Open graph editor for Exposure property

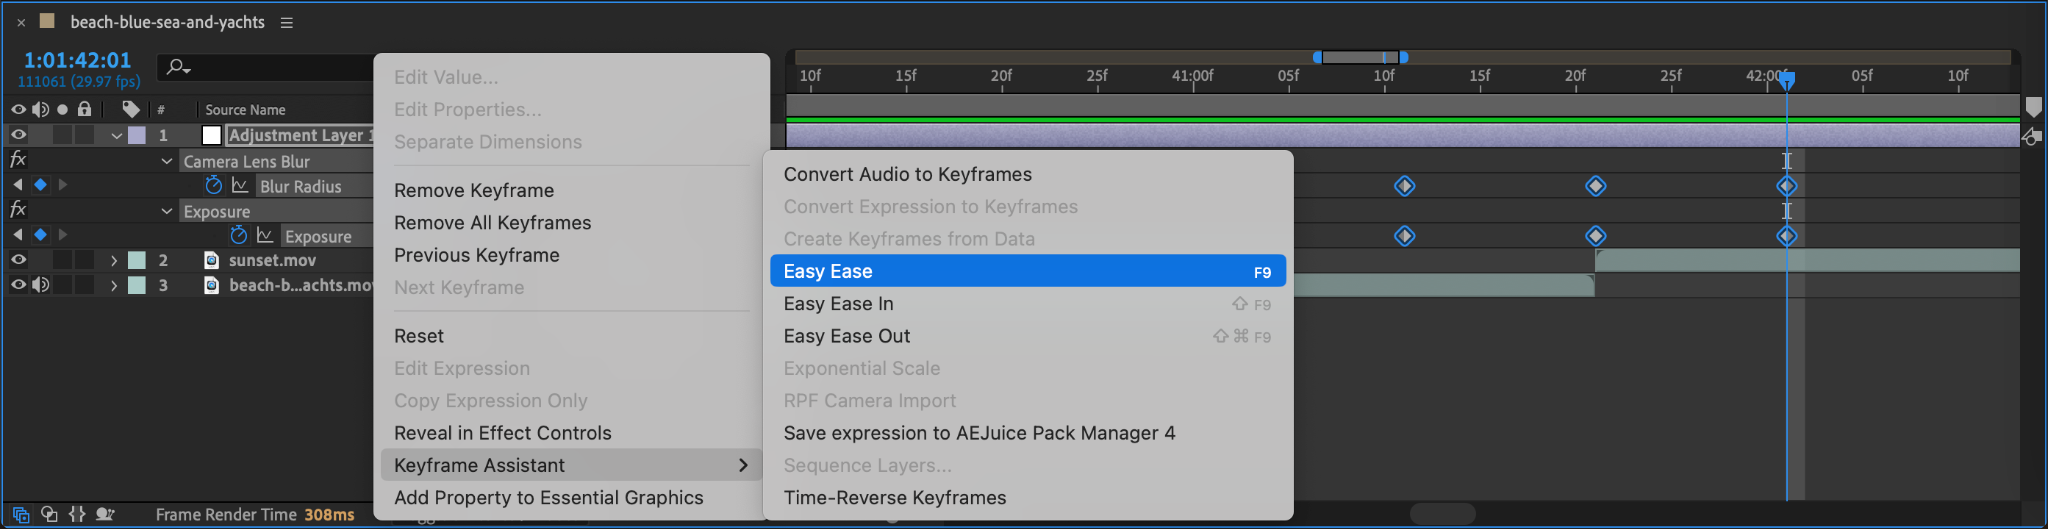[265, 235]
